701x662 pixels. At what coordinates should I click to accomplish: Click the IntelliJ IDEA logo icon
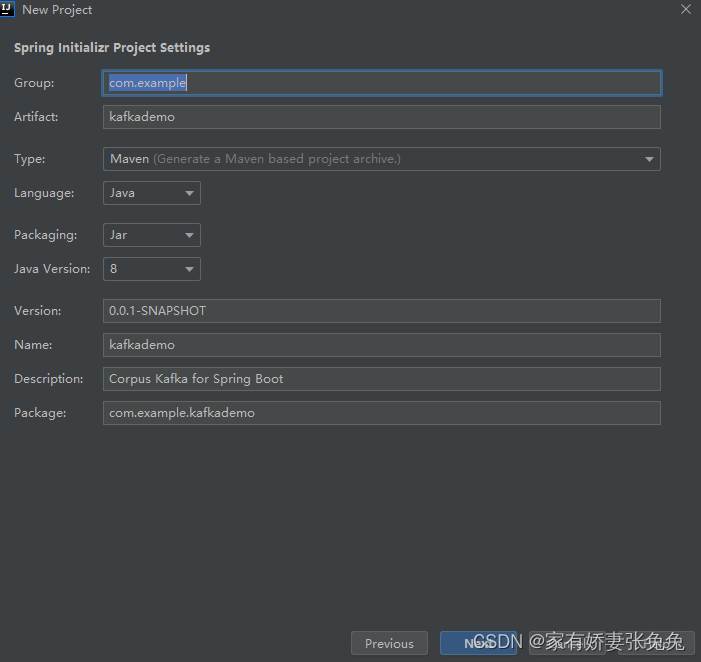(x=6, y=9)
